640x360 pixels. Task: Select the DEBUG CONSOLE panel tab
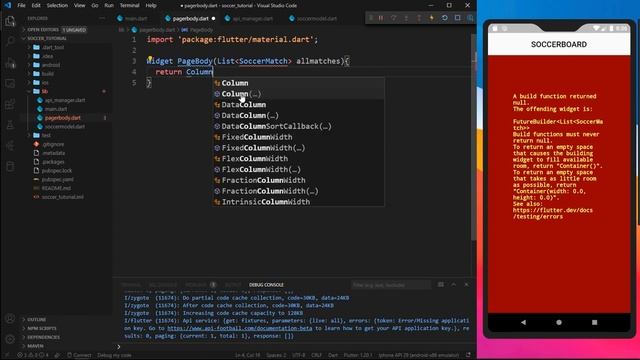tap(266, 284)
